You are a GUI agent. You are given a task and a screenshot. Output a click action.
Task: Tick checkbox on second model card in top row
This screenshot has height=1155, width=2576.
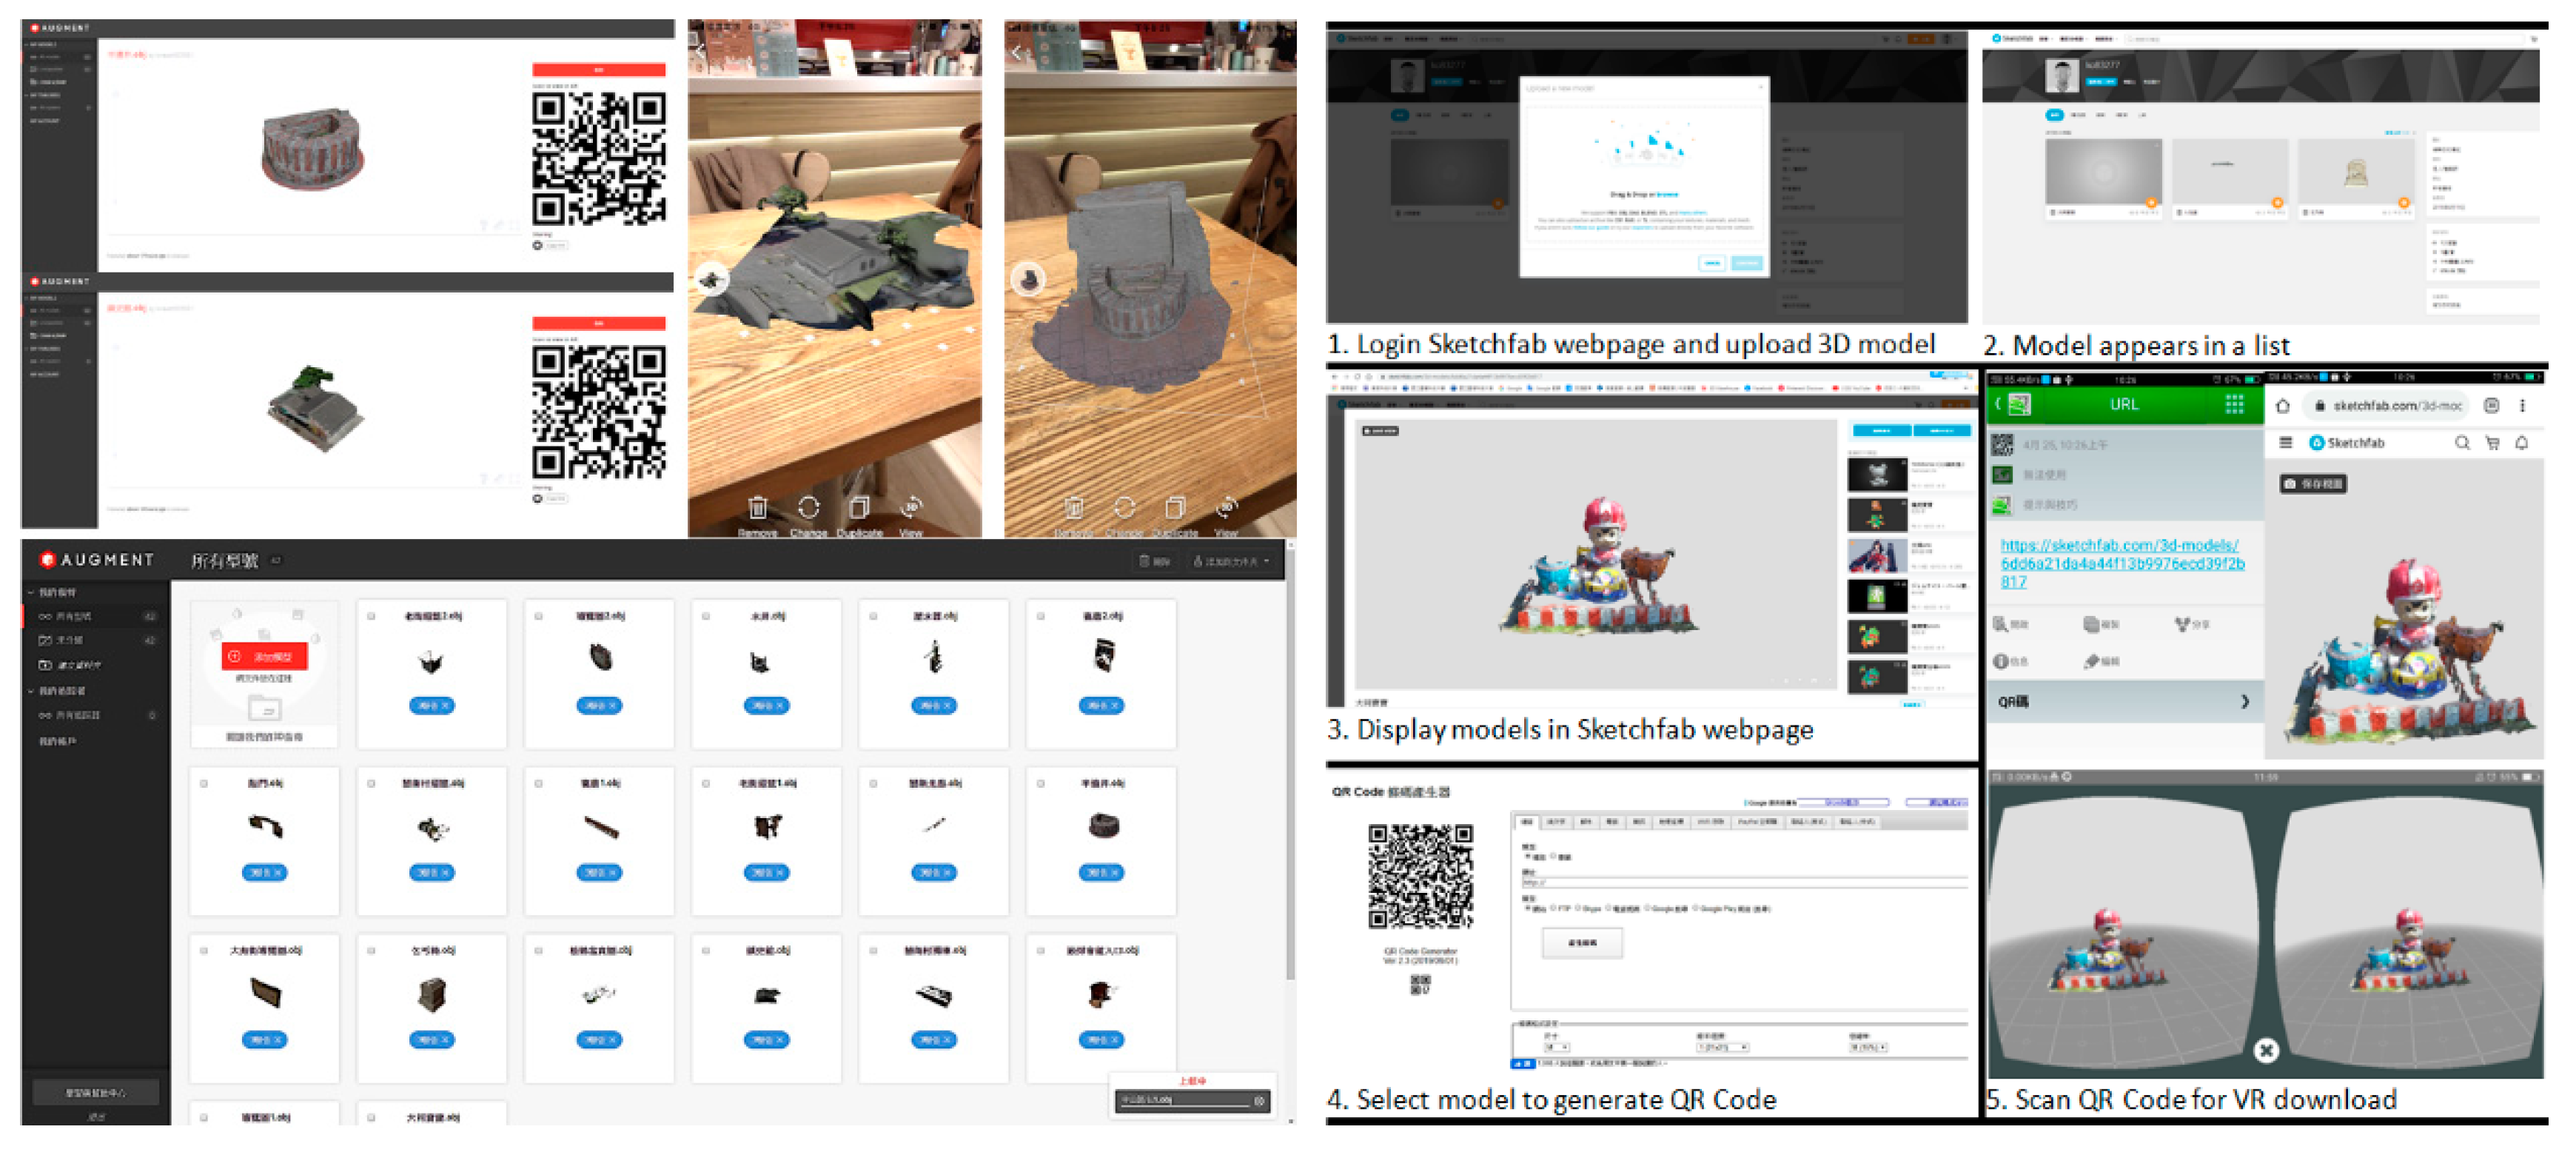[538, 616]
